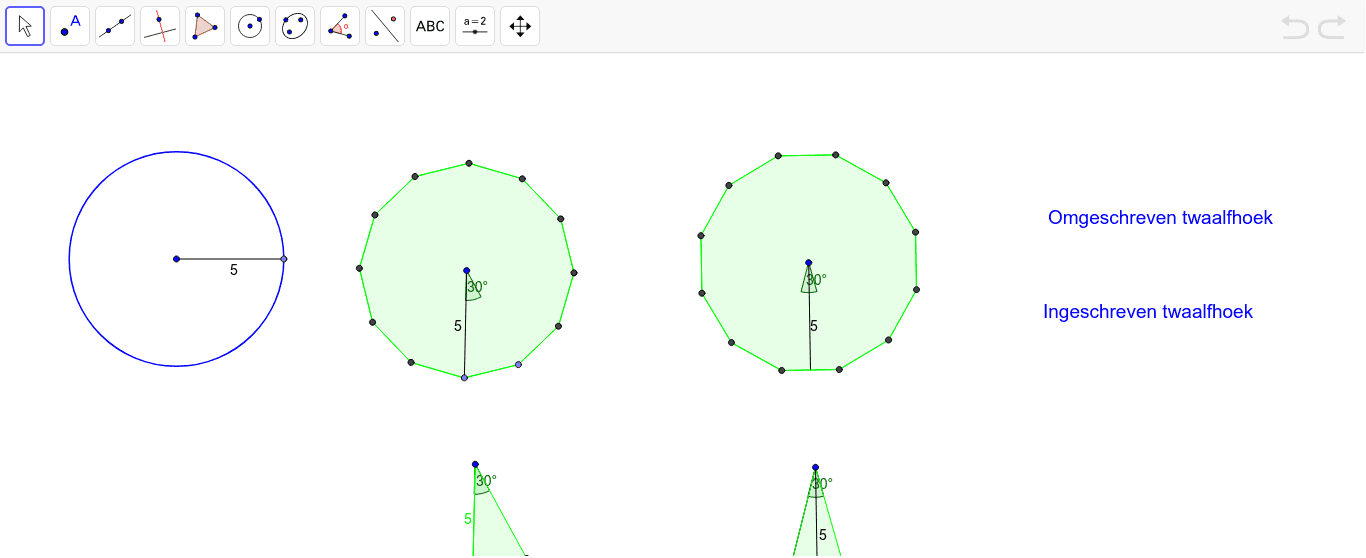Activate the Polygon tool
The image size is (1366, 558).
pos(205,26)
